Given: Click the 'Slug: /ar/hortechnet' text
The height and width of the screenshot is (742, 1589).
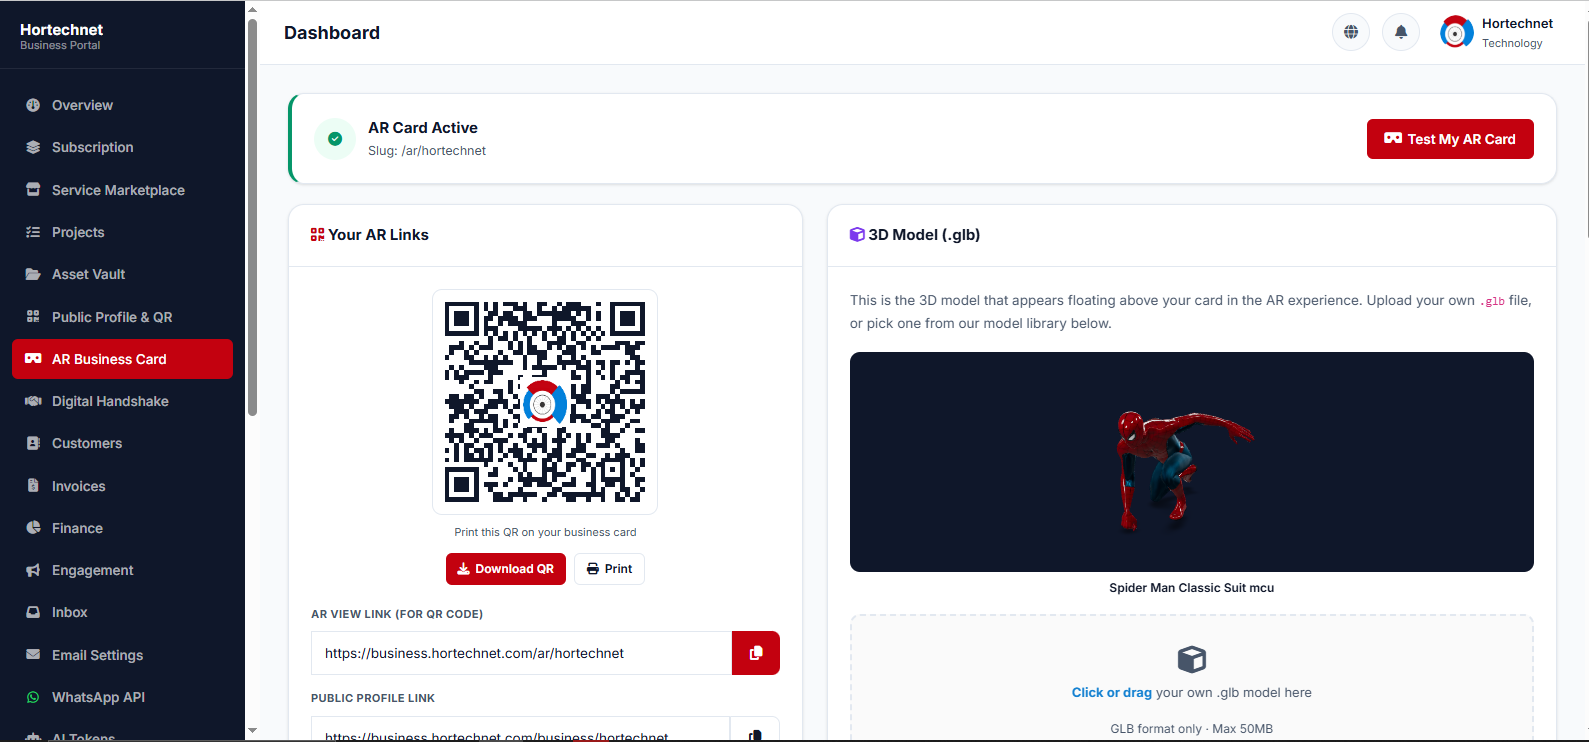Looking at the screenshot, I should (427, 151).
